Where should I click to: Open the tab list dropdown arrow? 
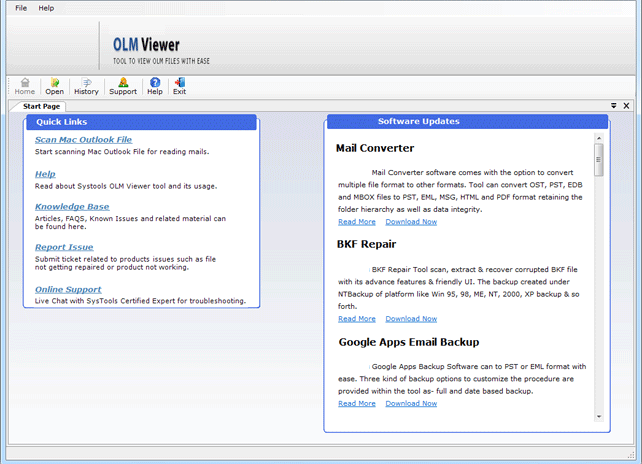(613, 106)
